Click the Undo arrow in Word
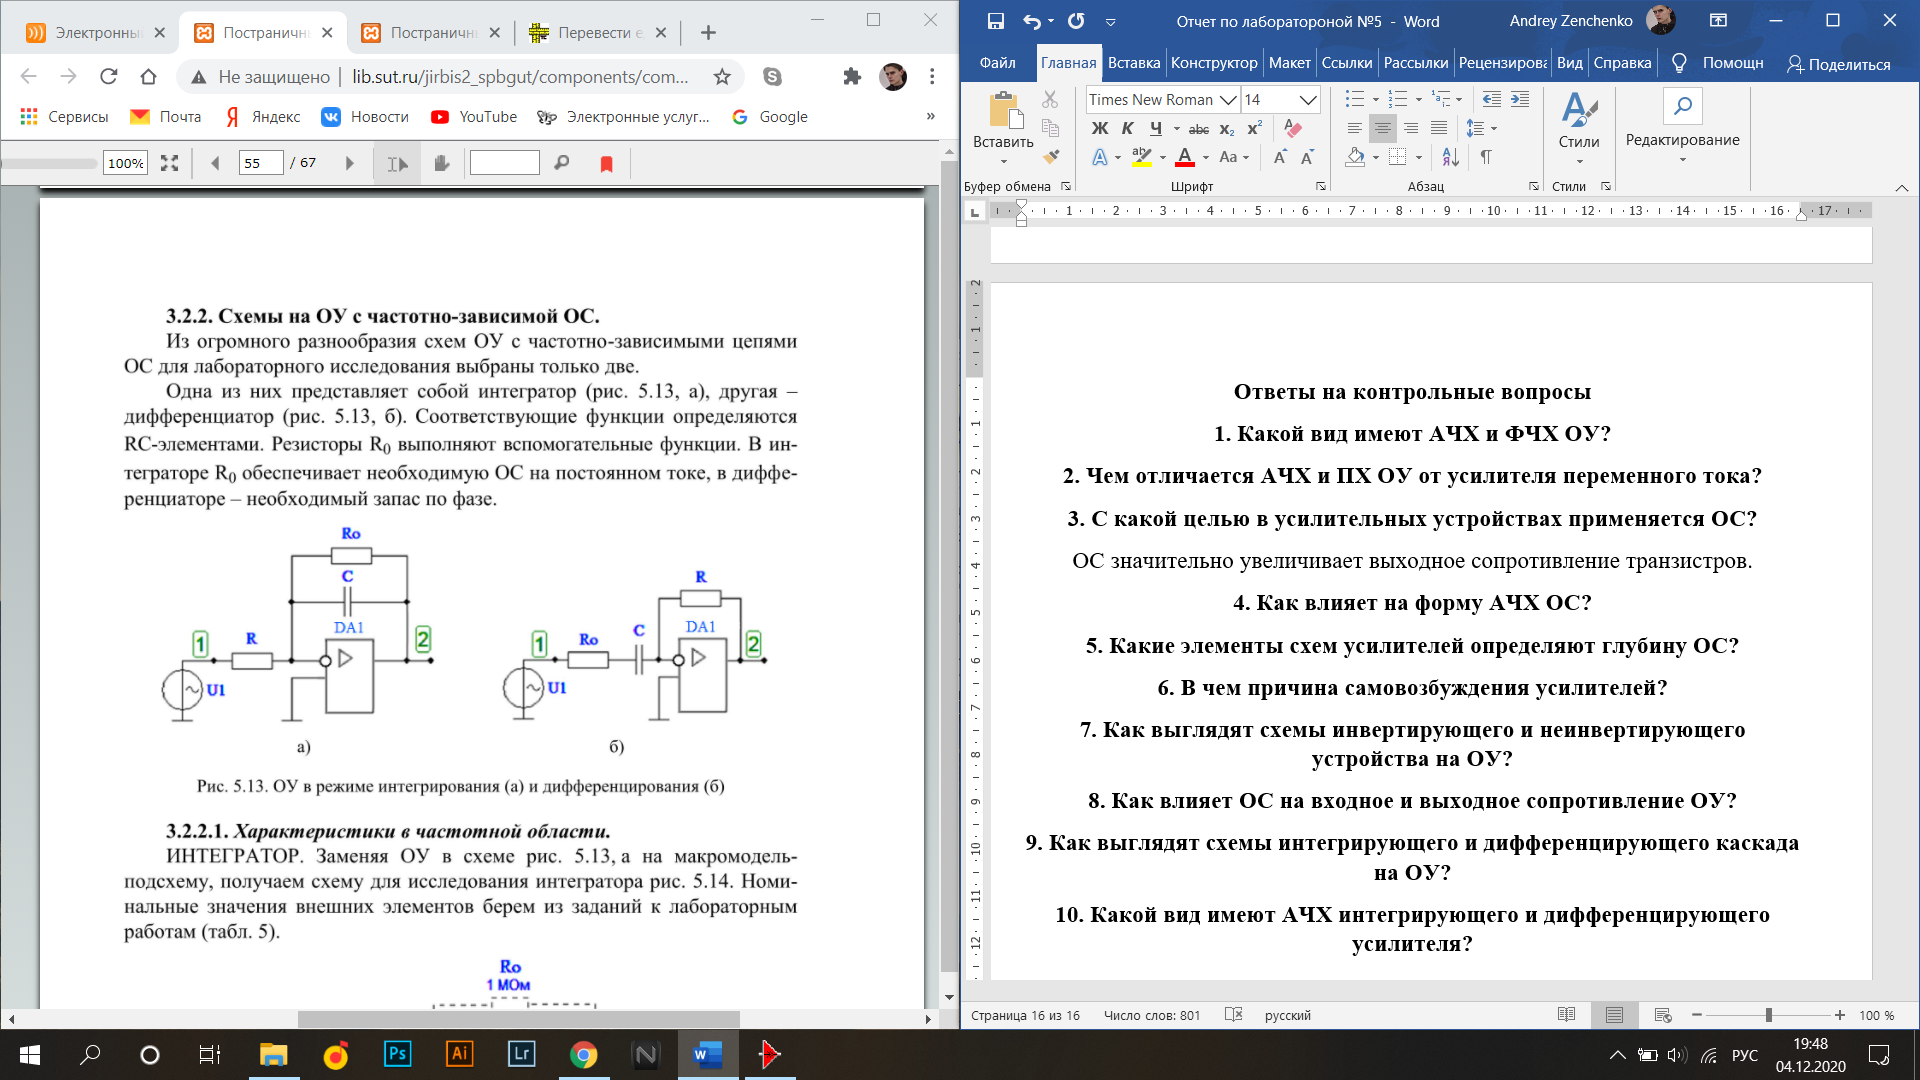 tap(1032, 21)
